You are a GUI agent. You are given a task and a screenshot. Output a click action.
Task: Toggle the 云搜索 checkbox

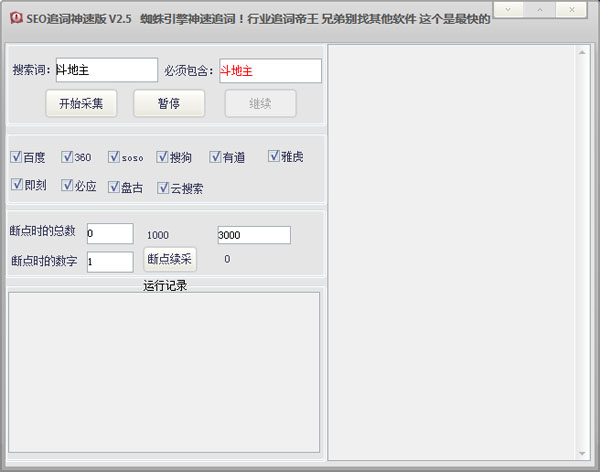pos(163,188)
